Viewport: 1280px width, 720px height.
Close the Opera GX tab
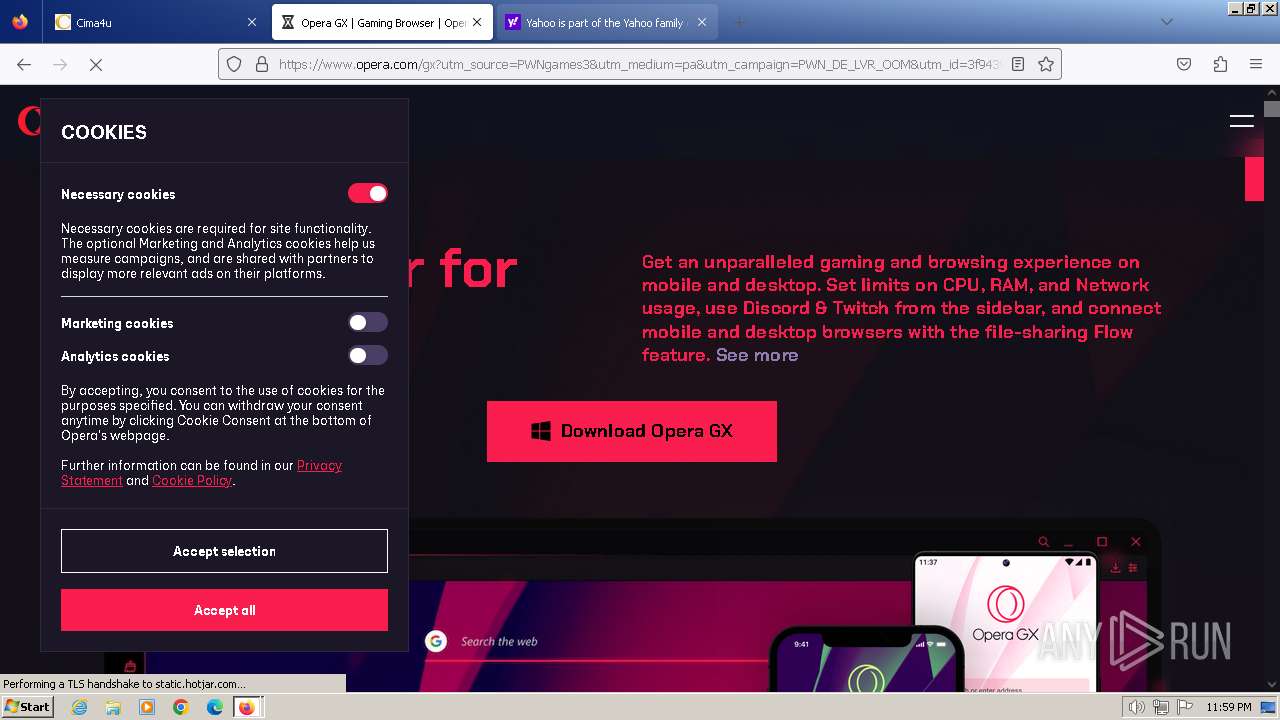tap(479, 22)
